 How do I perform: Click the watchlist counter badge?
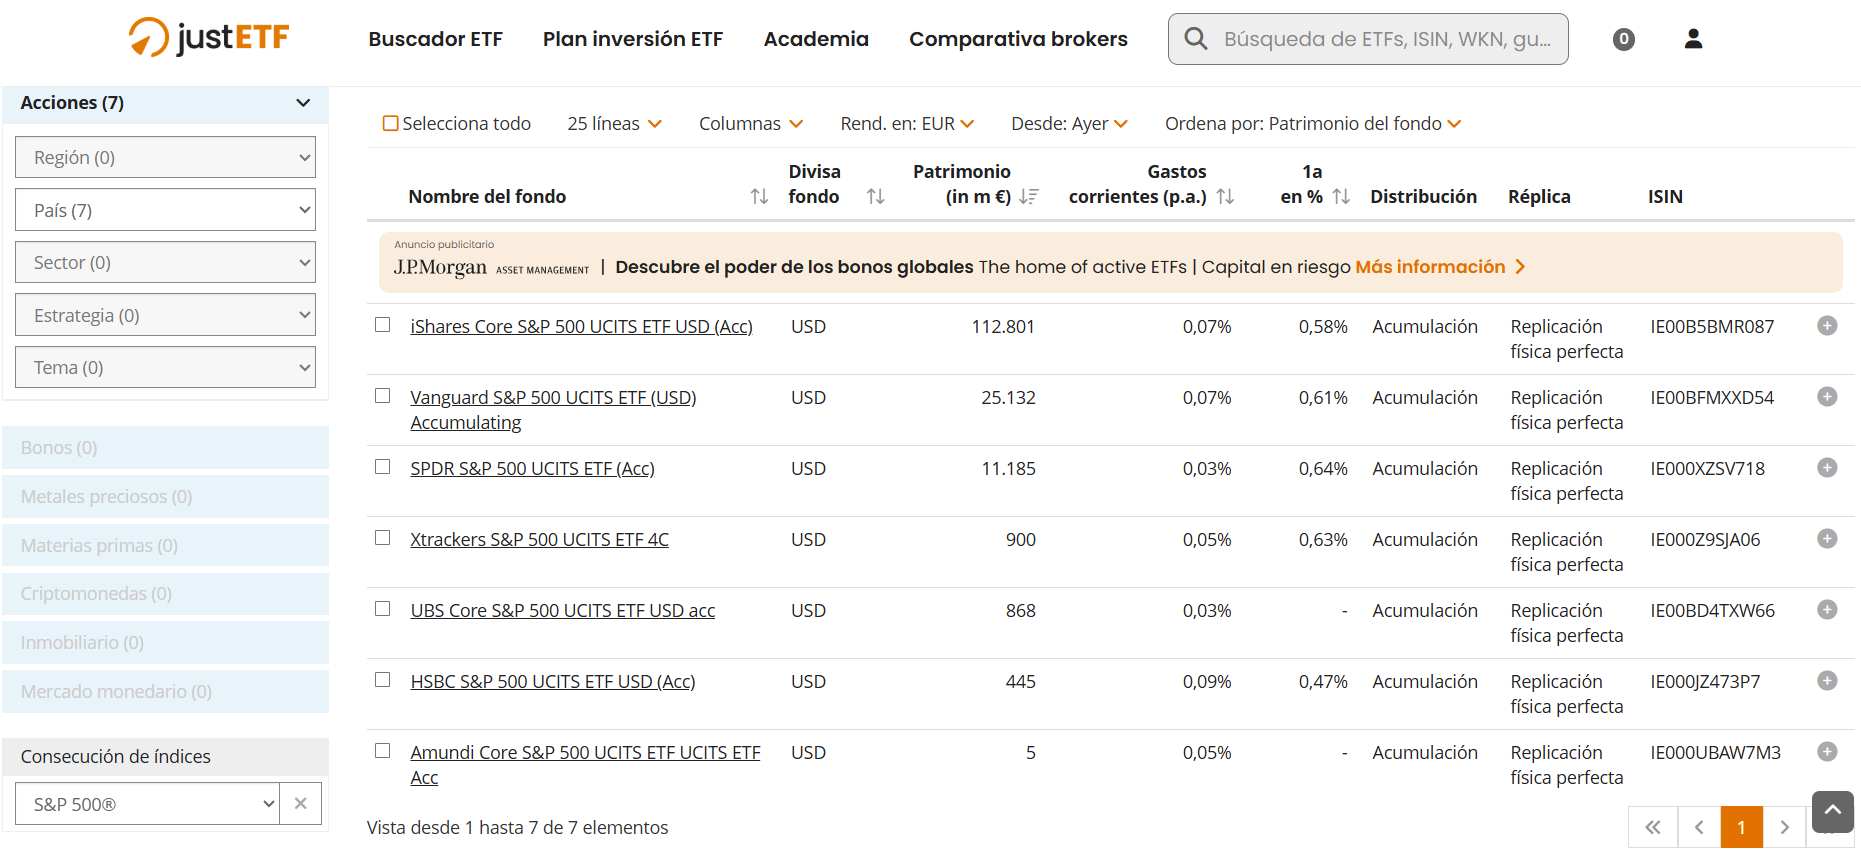[x=1624, y=39]
